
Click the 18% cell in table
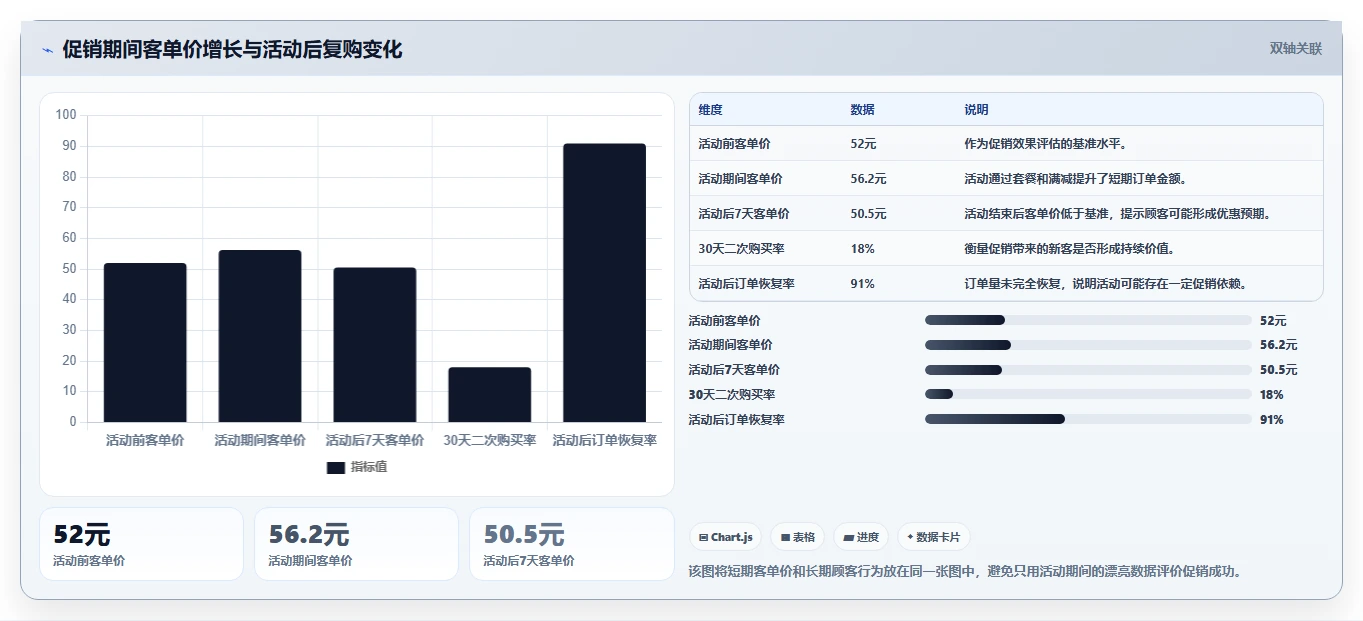[862, 249]
